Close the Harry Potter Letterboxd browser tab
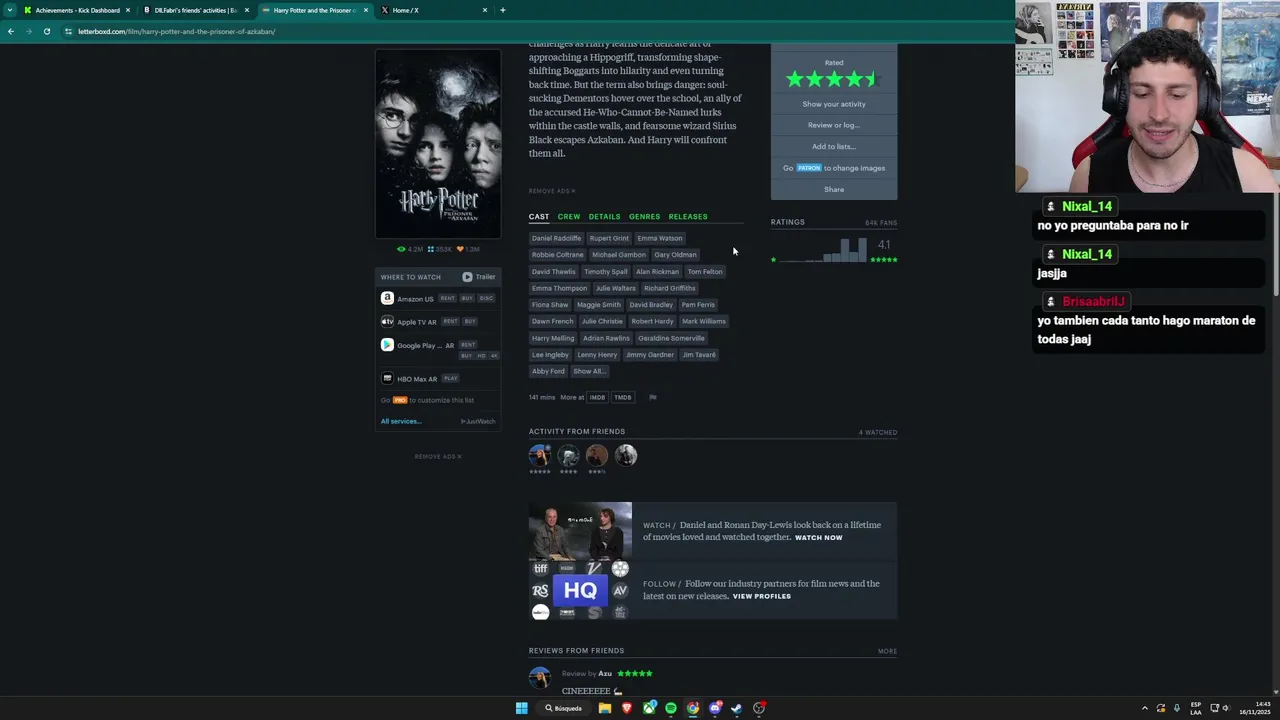 click(366, 10)
